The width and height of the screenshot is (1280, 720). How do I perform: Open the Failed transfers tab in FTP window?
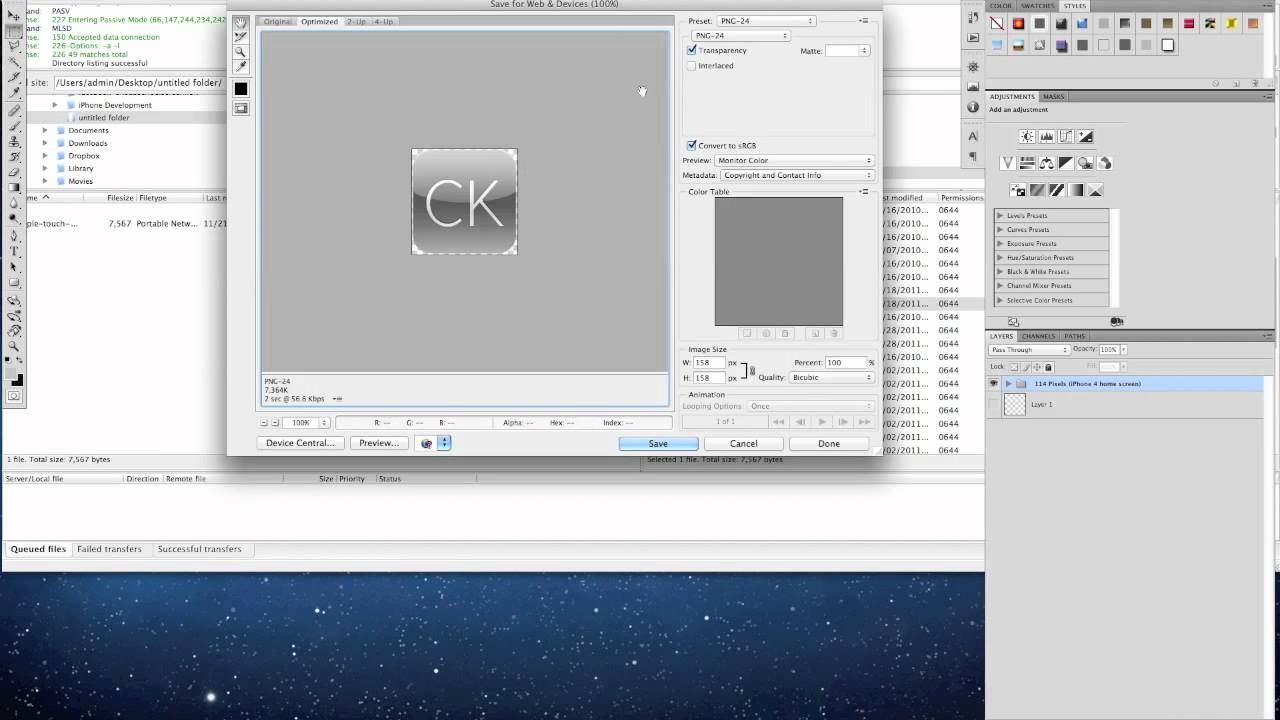[x=110, y=549]
